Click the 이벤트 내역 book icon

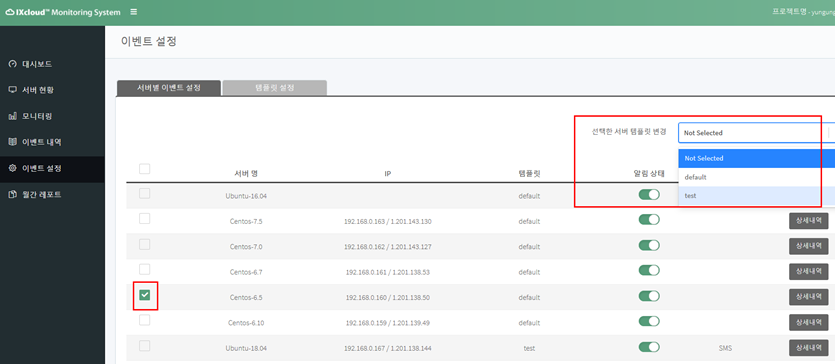[x=13, y=142]
